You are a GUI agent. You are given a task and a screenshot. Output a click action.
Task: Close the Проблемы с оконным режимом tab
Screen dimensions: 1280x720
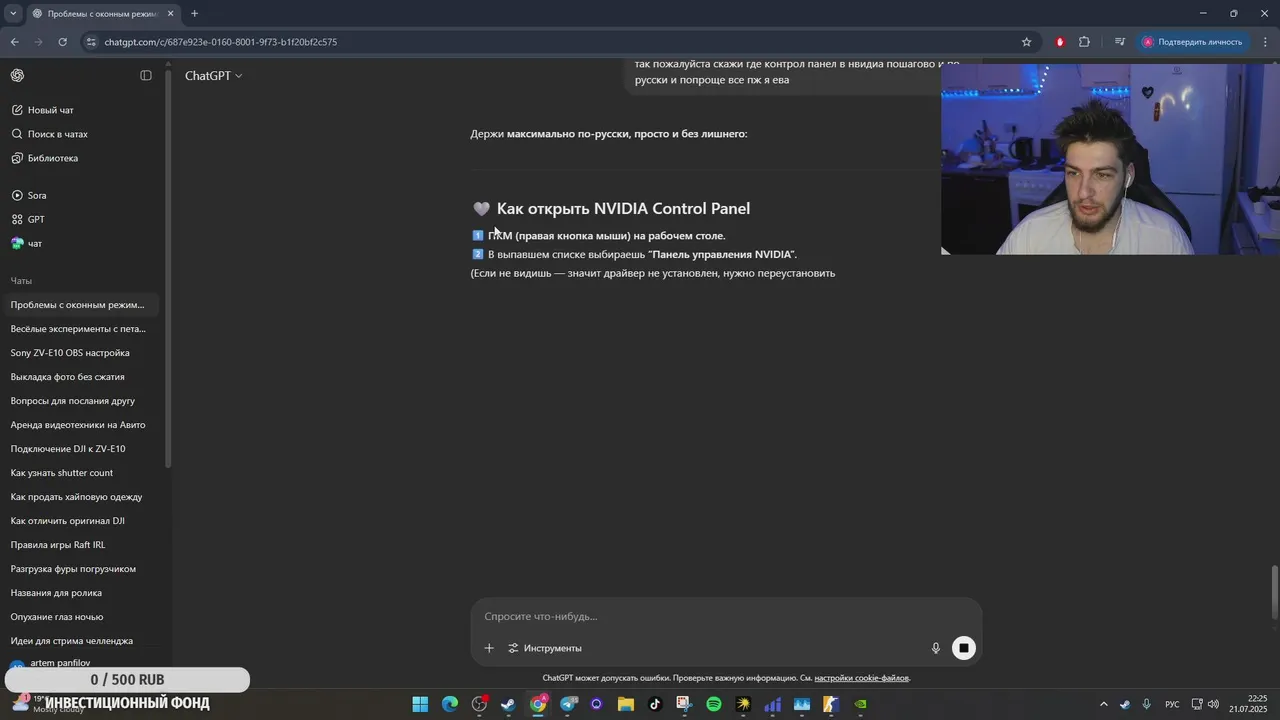coord(171,14)
